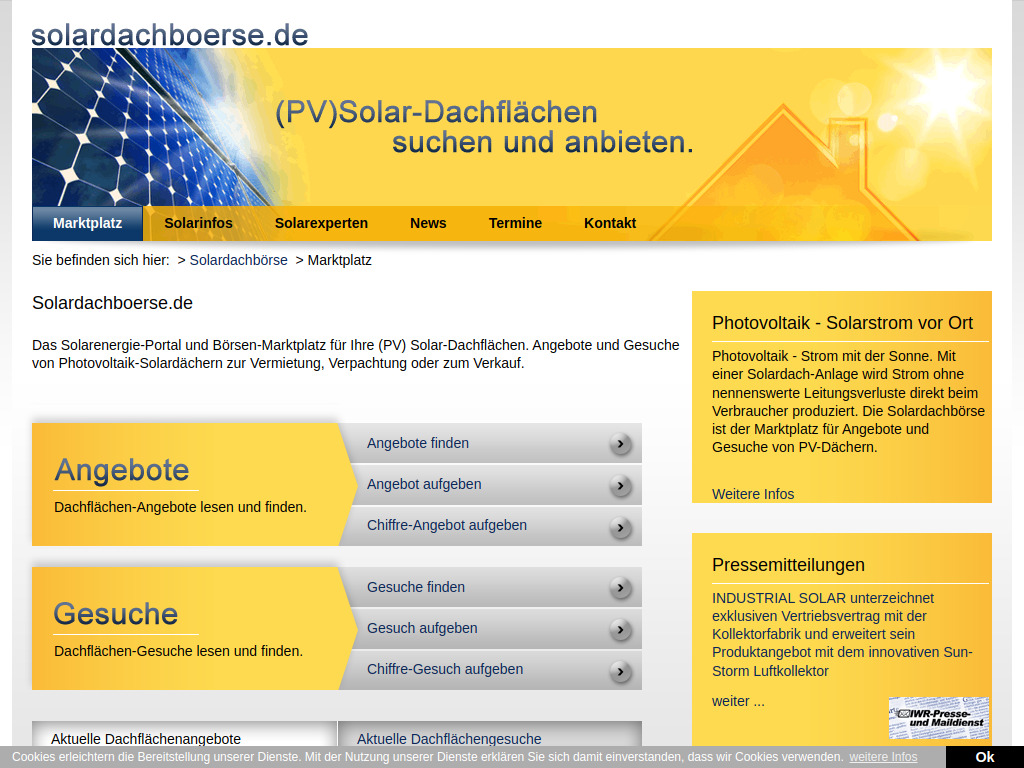Click the arrow icon next to Gesuche finden
This screenshot has height=768, width=1024.
pos(622,587)
